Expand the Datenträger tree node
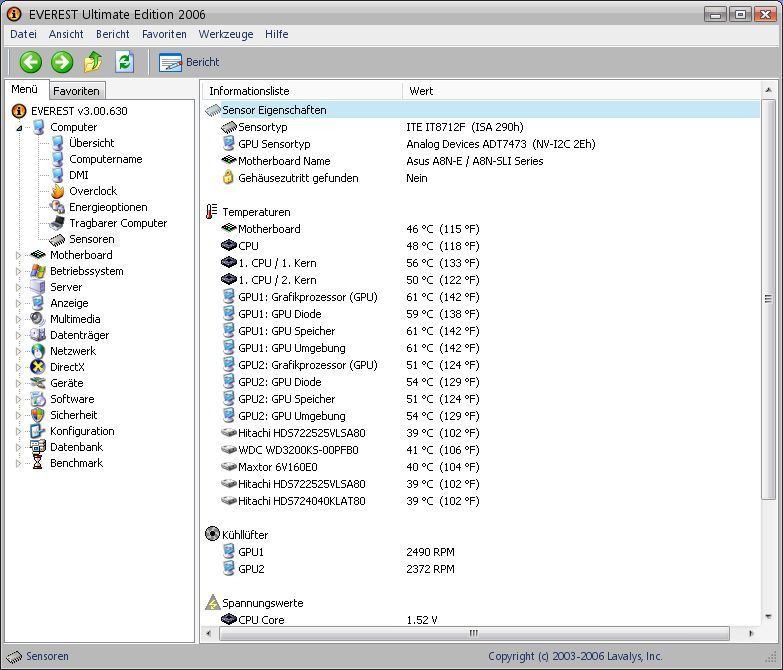 (x=18, y=335)
